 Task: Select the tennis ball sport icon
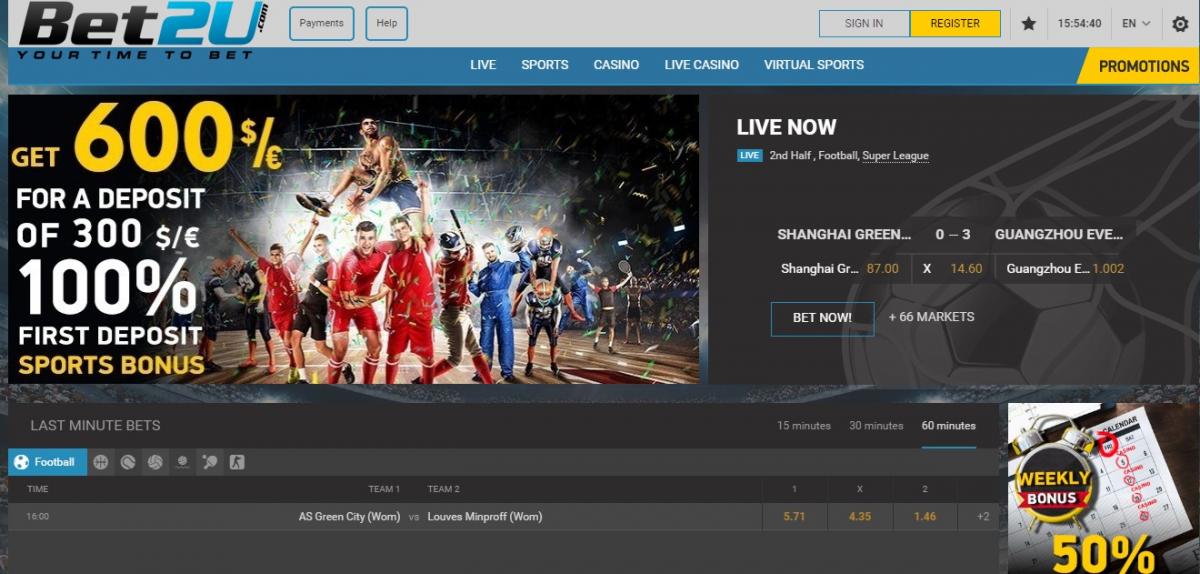(x=128, y=462)
